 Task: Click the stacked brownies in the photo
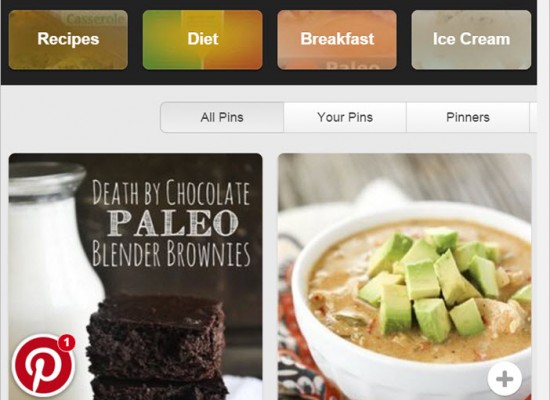click(156, 347)
